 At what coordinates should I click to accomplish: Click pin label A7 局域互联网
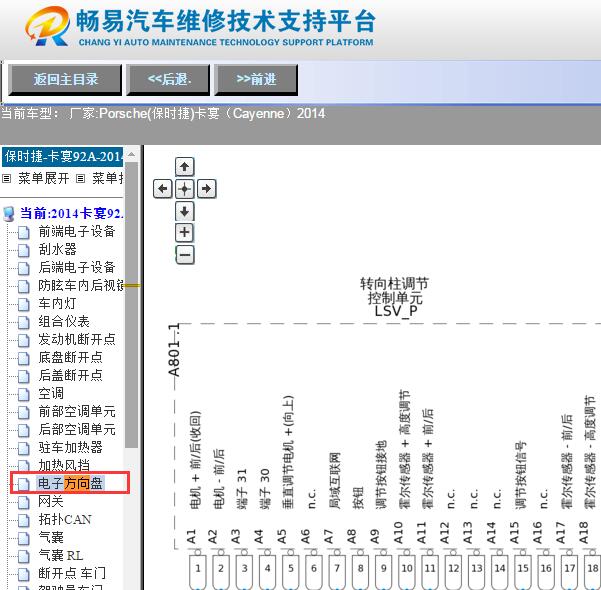[330, 498]
